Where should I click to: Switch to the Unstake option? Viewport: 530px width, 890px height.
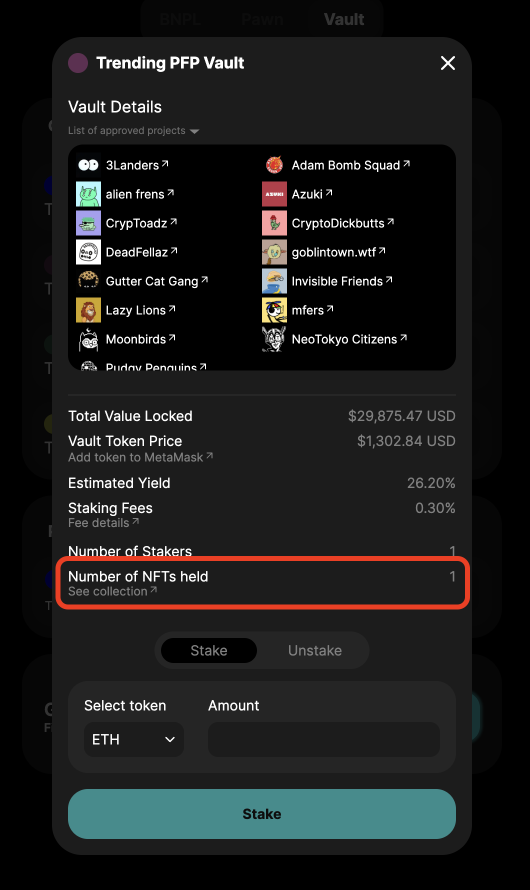315,650
